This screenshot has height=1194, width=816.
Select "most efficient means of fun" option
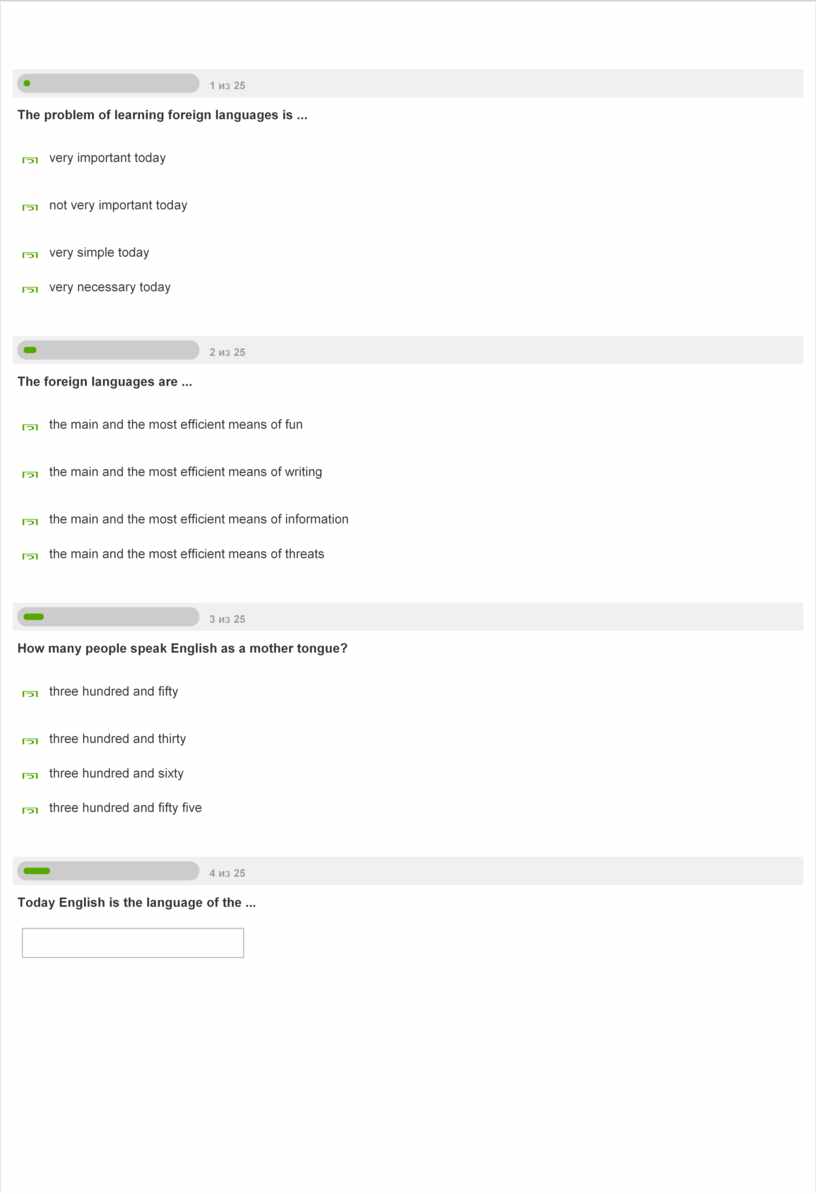30,426
